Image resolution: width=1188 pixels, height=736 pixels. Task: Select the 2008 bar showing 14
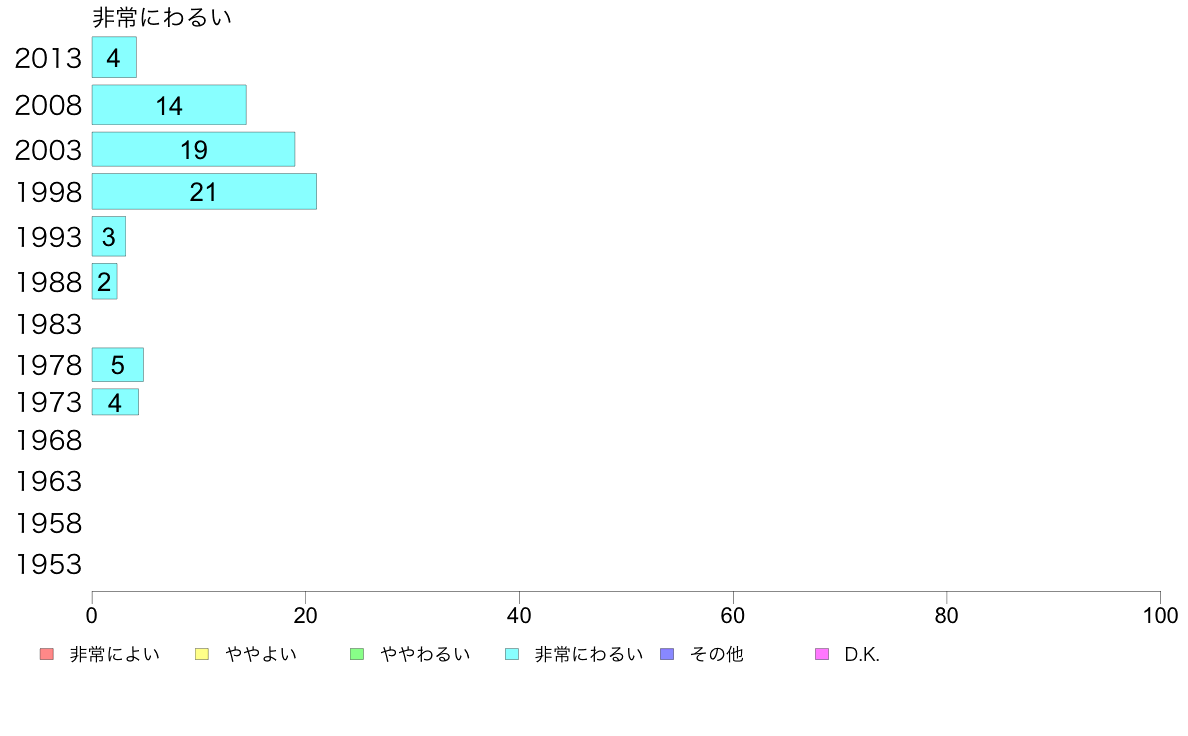point(169,105)
